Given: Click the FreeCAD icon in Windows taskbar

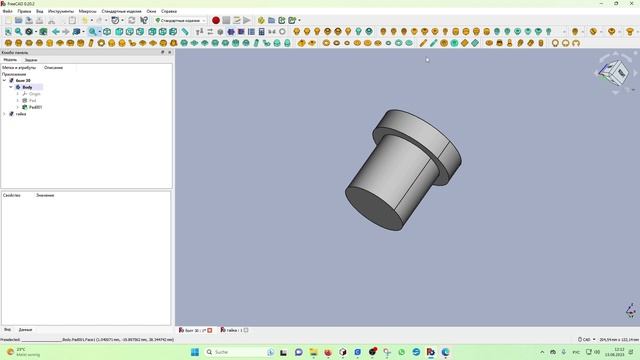Looking at the screenshot, I should tap(431, 352).
